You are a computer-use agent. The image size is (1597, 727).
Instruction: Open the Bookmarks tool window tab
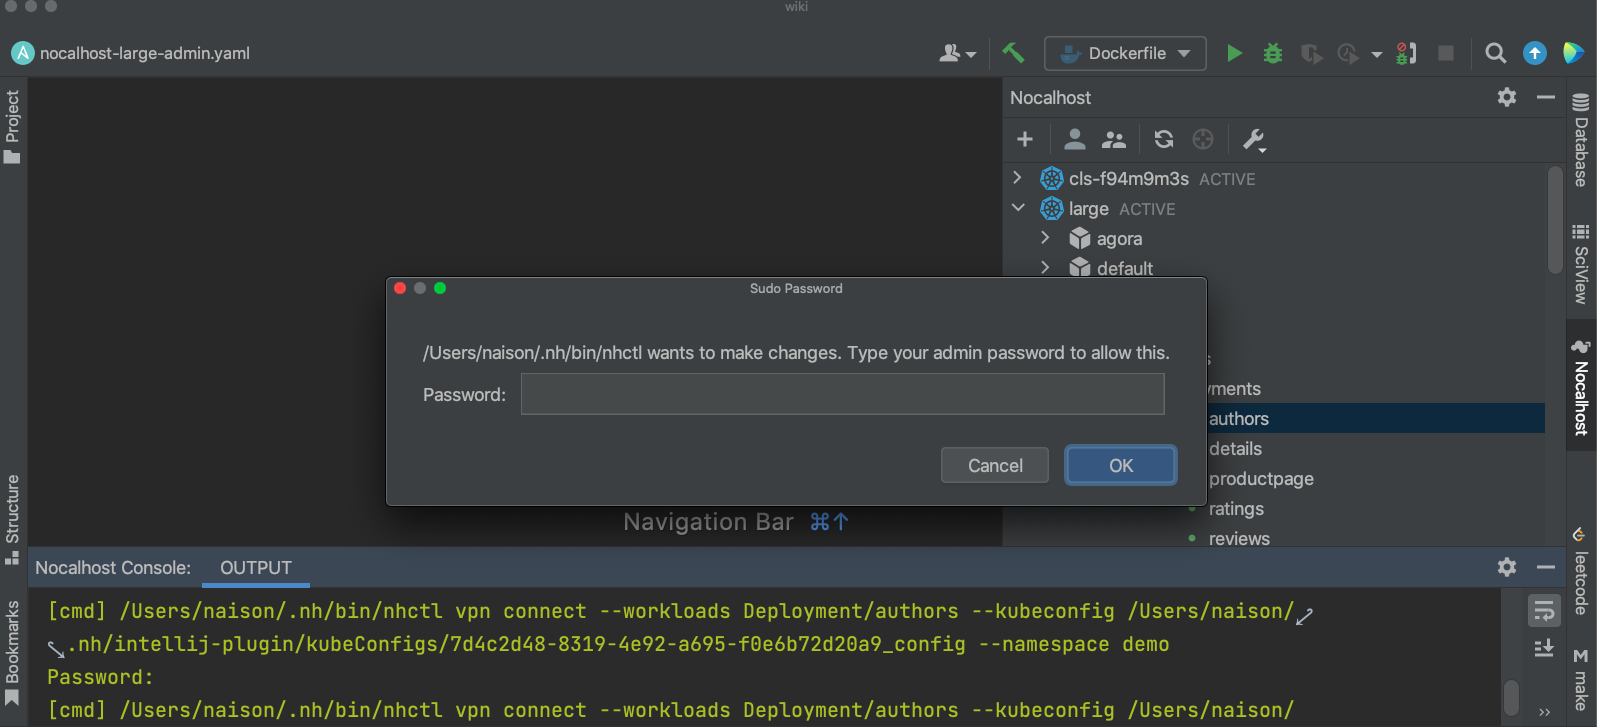12,653
